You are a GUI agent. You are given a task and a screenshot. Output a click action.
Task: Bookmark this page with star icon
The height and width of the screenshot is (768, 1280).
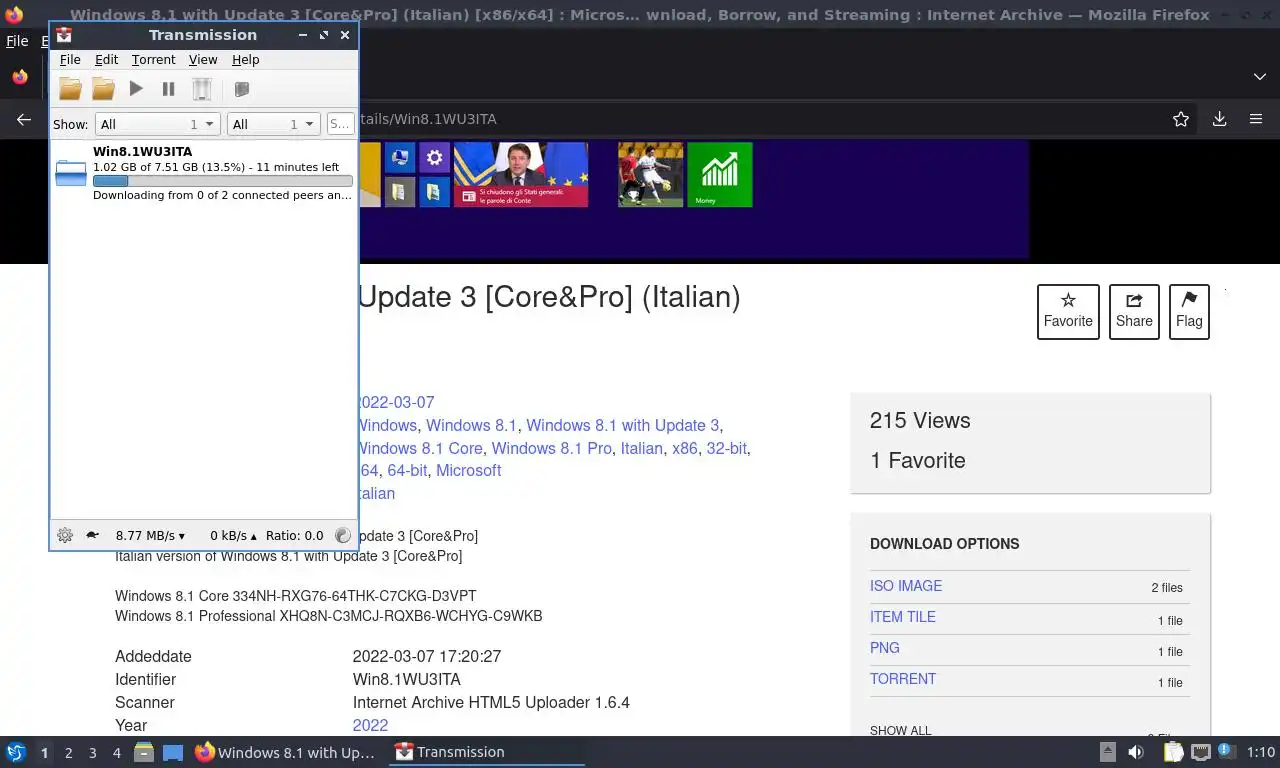pyautogui.click(x=1181, y=119)
